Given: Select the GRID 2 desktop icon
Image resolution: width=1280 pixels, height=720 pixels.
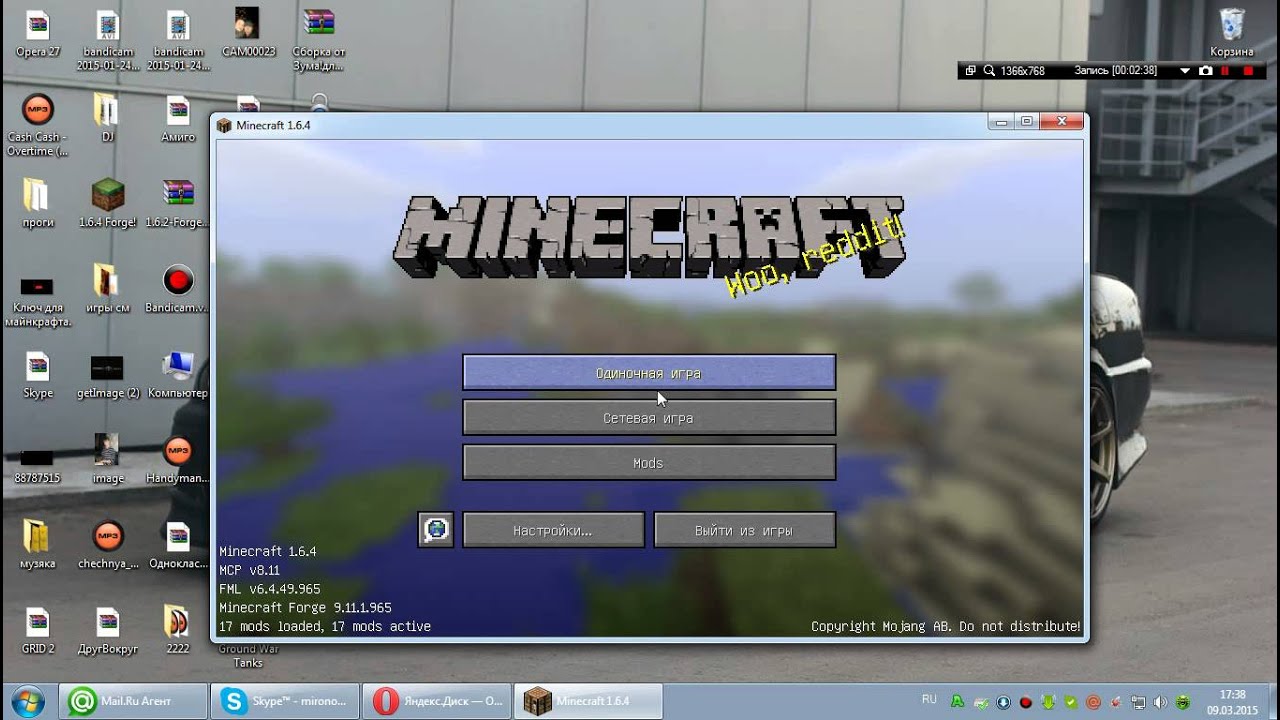Looking at the screenshot, I should pyautogui.click(x=38, y=630).
